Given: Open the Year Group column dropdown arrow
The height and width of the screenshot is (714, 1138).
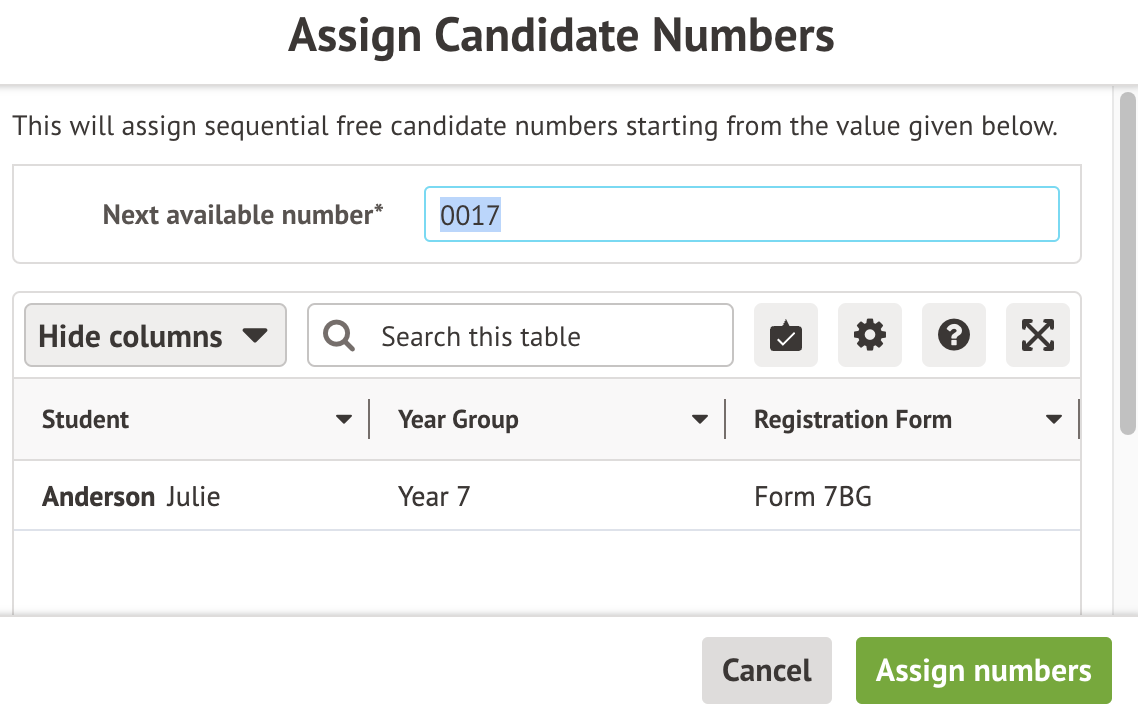Looking at the screenshot, I should [x=700, y=420].
